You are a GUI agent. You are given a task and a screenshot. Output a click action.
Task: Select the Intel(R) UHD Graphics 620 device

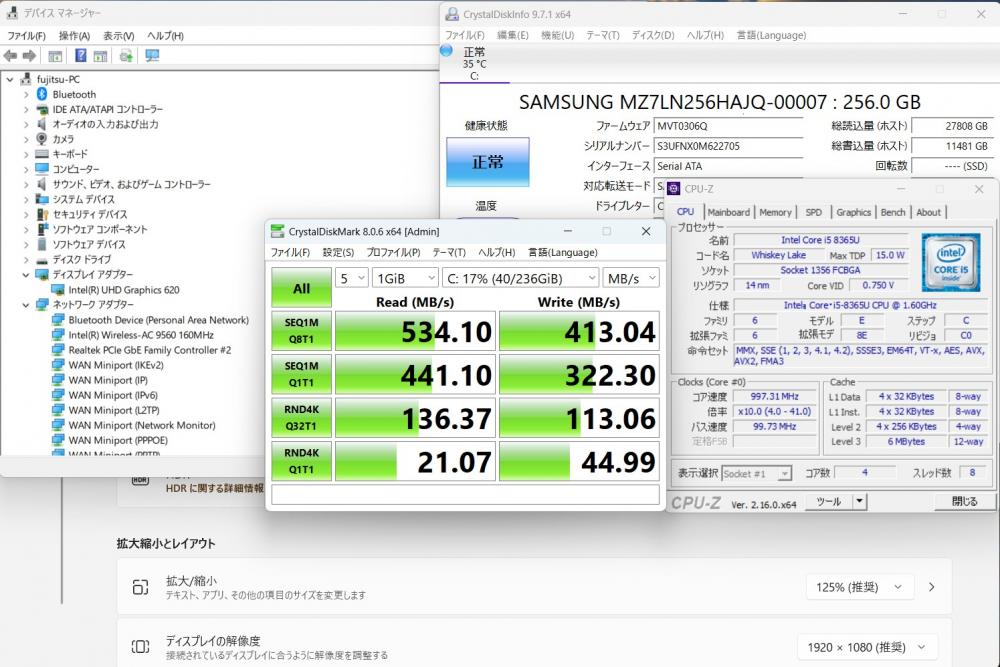click(124, 290)
